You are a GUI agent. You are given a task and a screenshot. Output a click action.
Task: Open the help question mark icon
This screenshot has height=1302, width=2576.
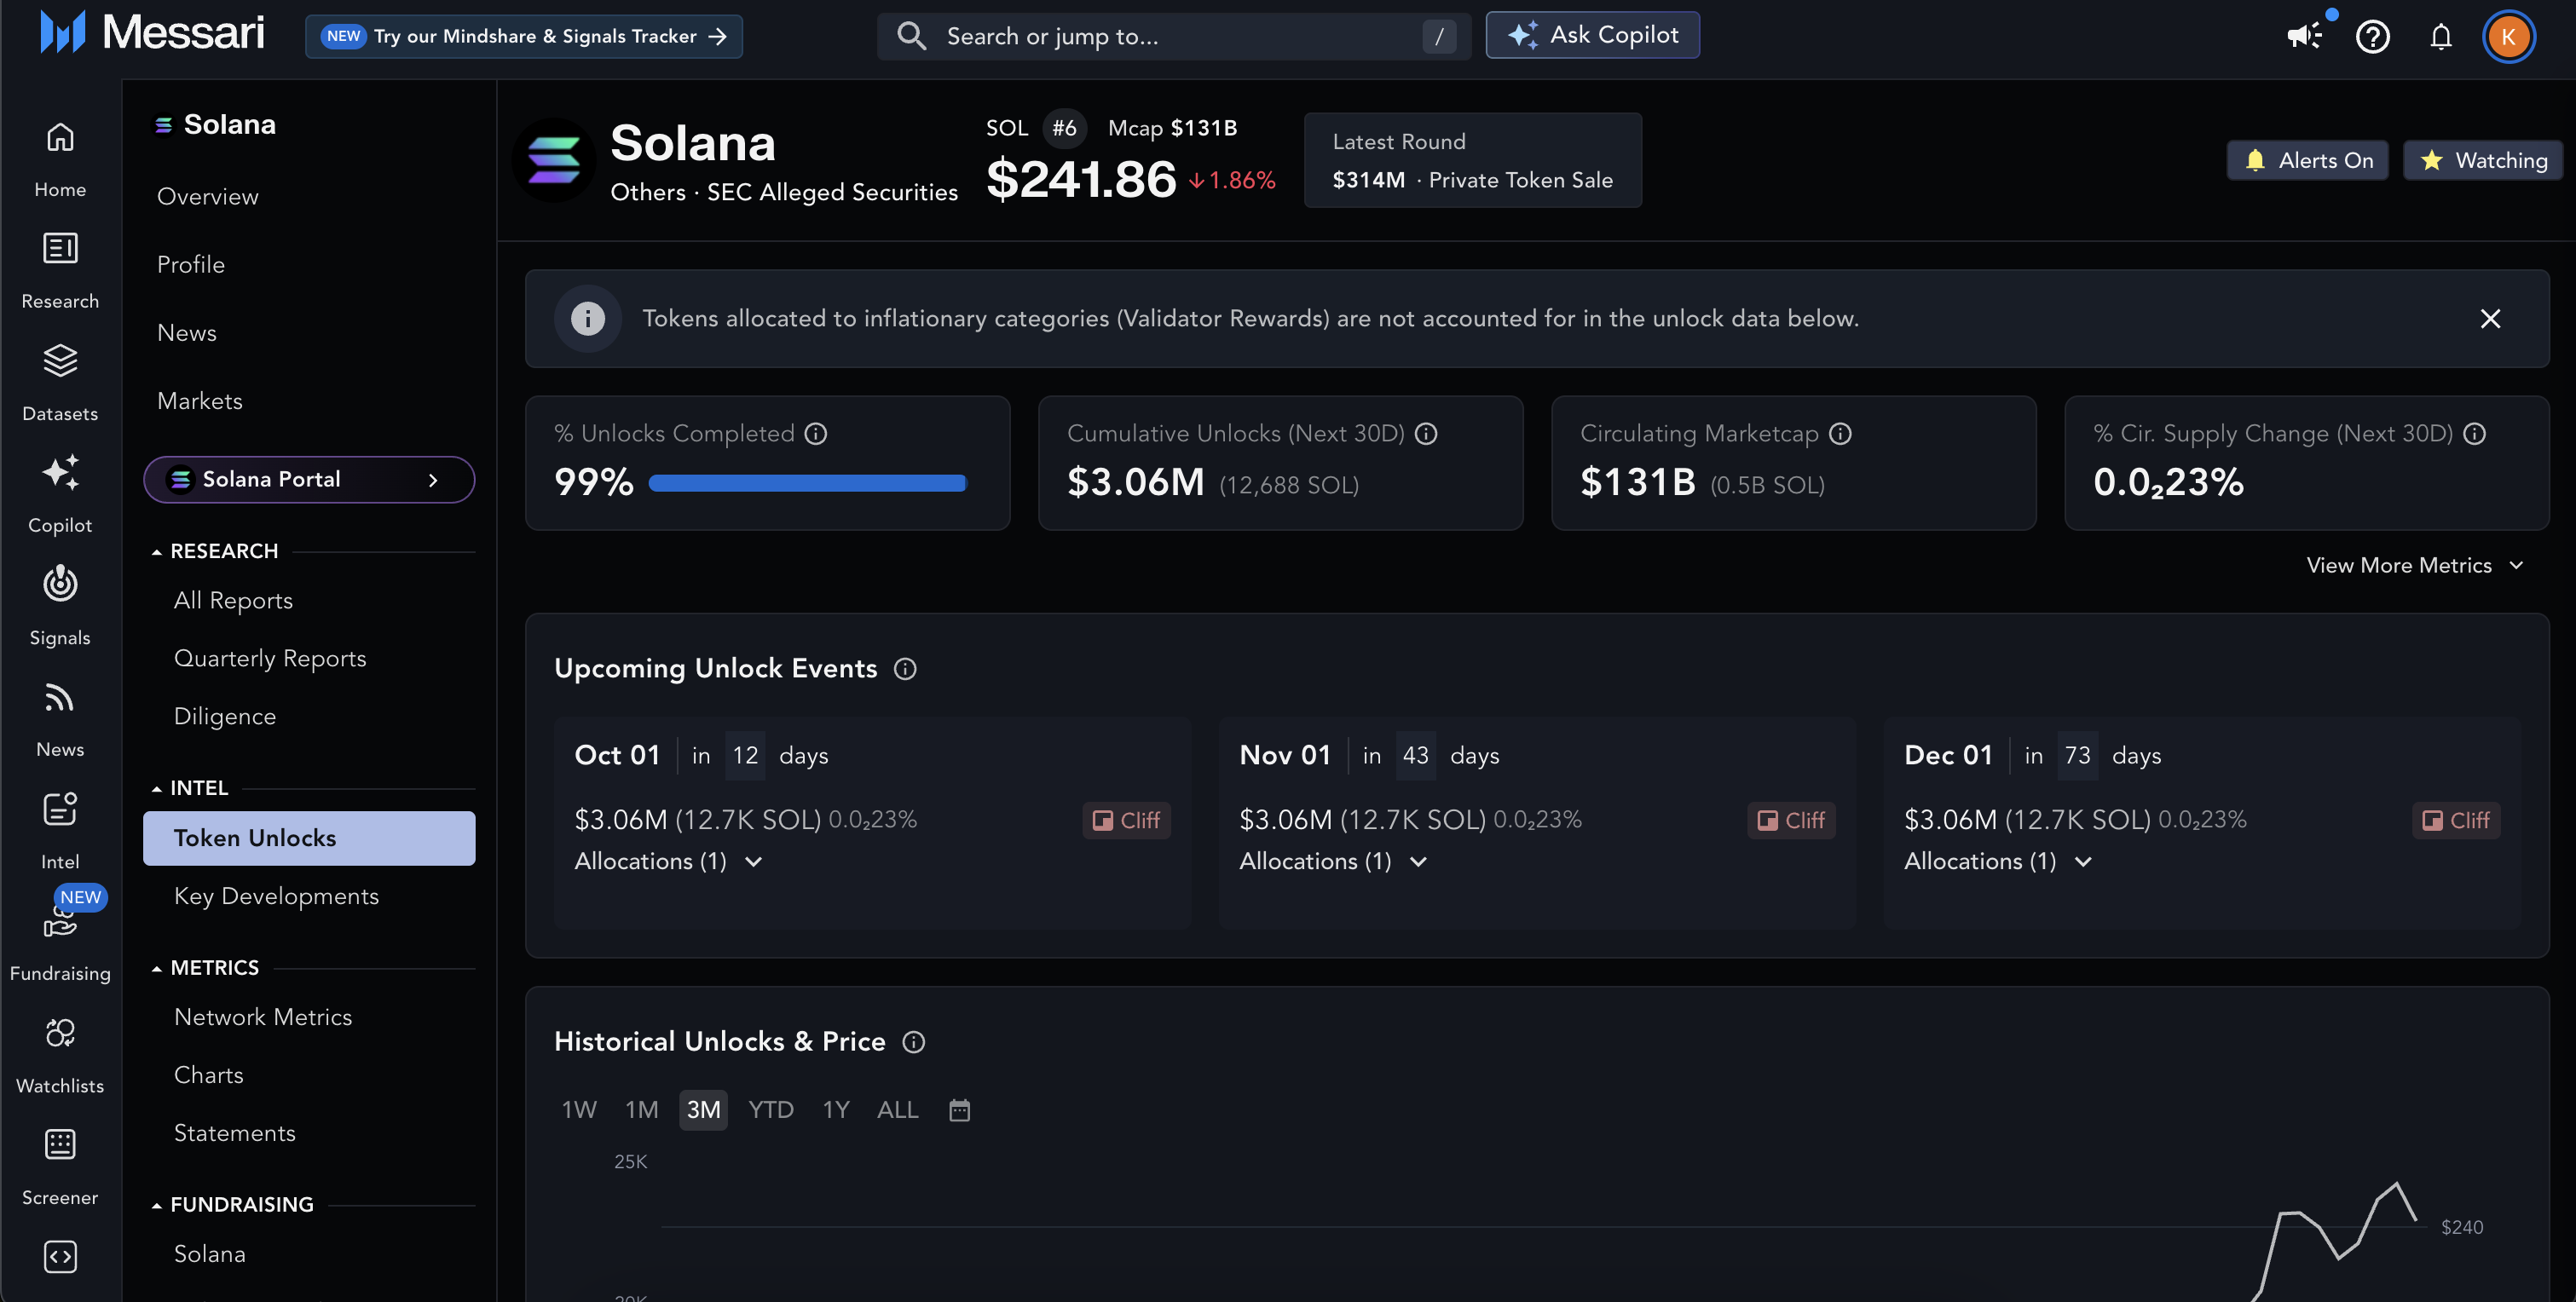pos(2373,37)
